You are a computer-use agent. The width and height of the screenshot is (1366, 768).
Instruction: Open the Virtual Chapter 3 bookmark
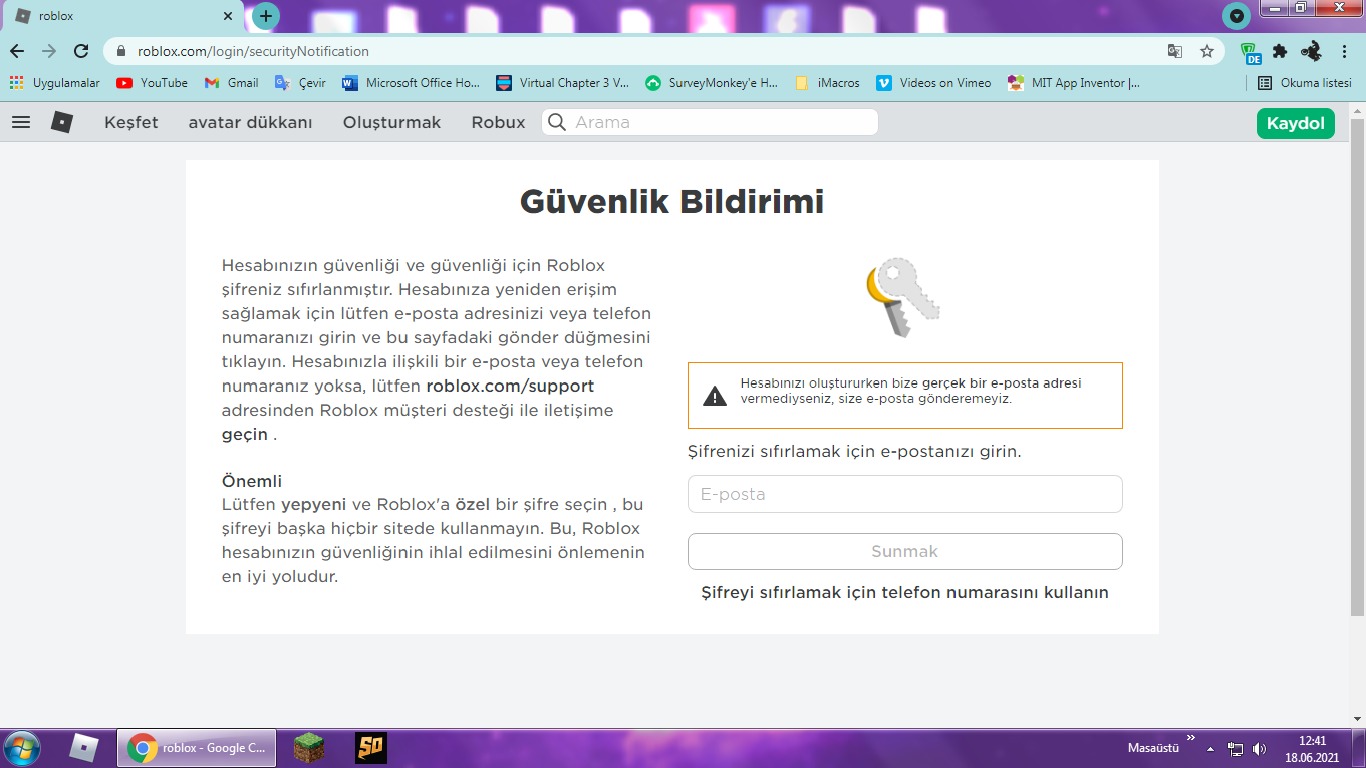pyautogui.click(x=563, y=83)
